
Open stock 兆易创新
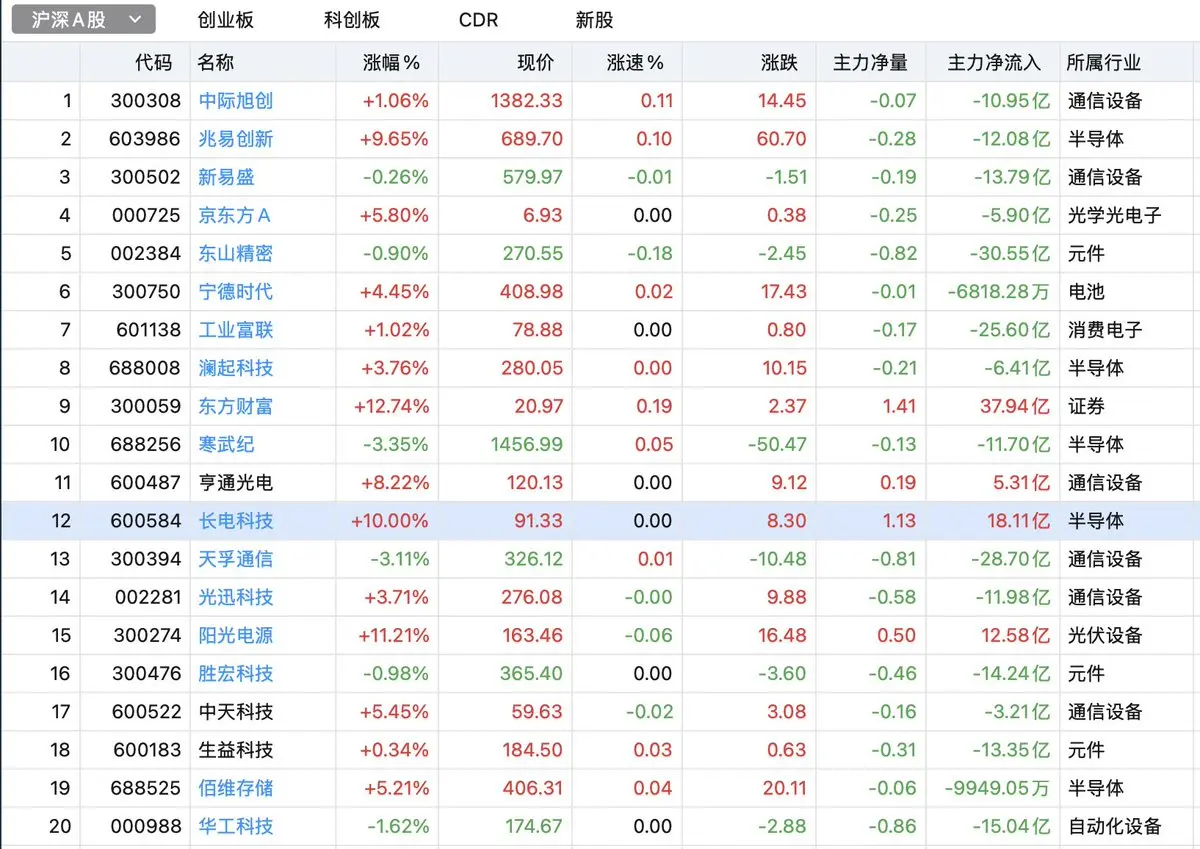pyautogui.click(x=236, y=139)
